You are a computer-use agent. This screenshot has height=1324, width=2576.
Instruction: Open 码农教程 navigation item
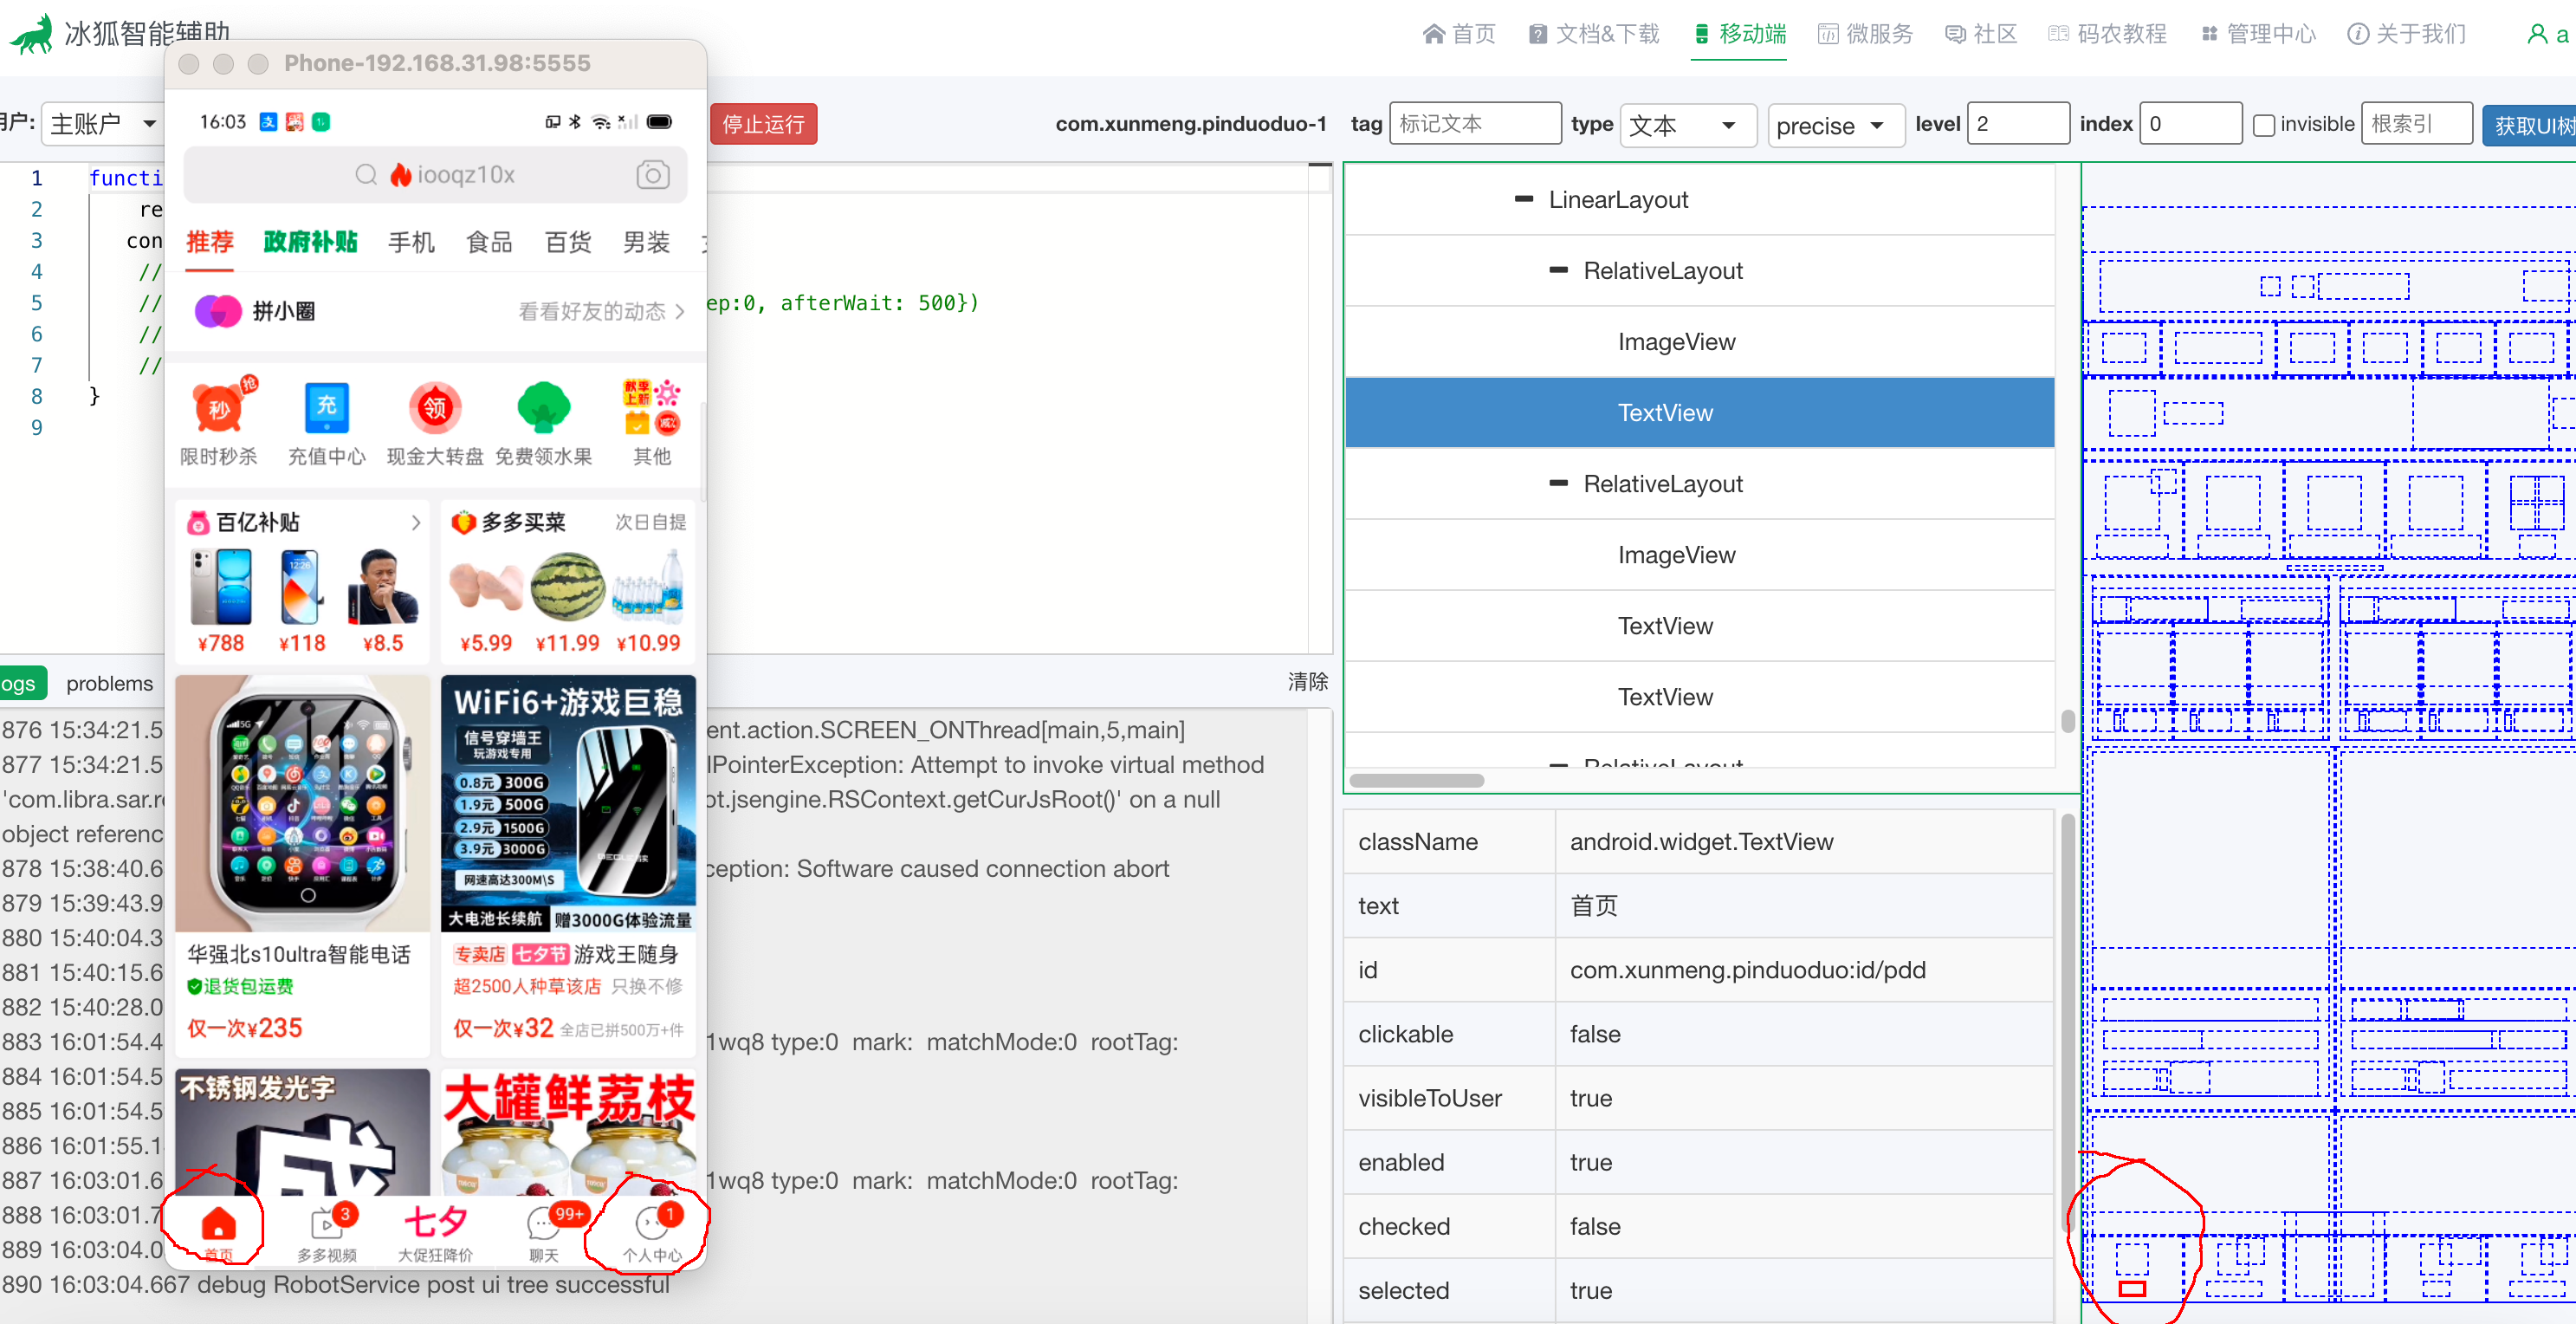pyautogui.click(x=2107, y=34)
